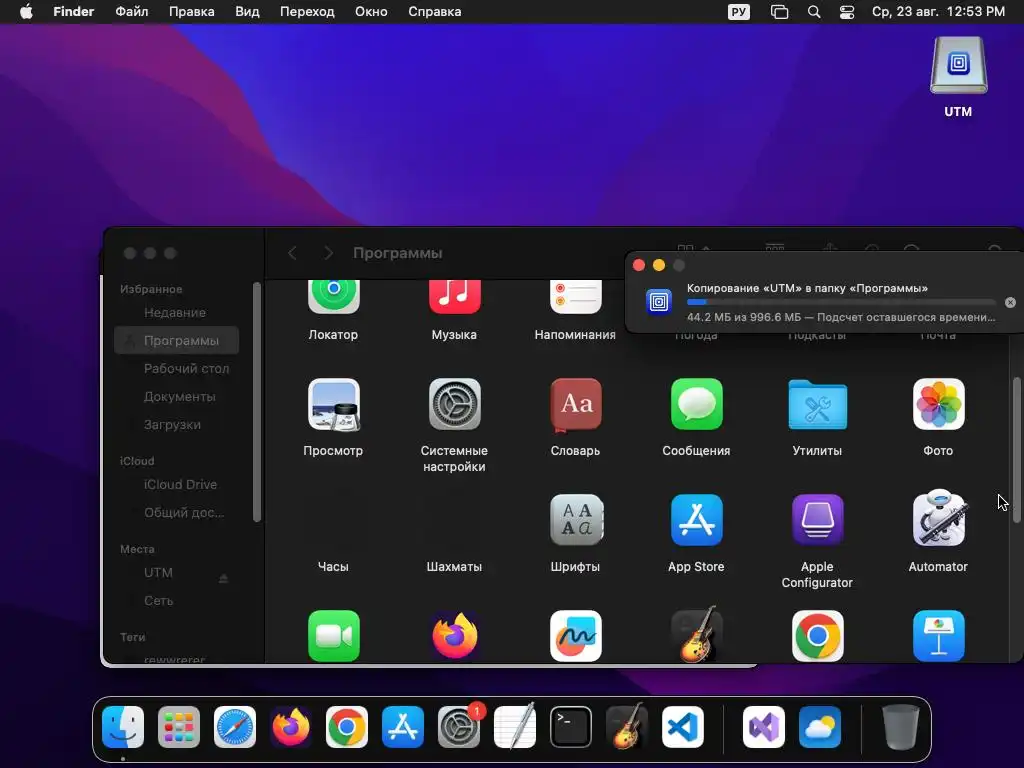
Task: Launch Safari from the Dock
Action: 234,727
